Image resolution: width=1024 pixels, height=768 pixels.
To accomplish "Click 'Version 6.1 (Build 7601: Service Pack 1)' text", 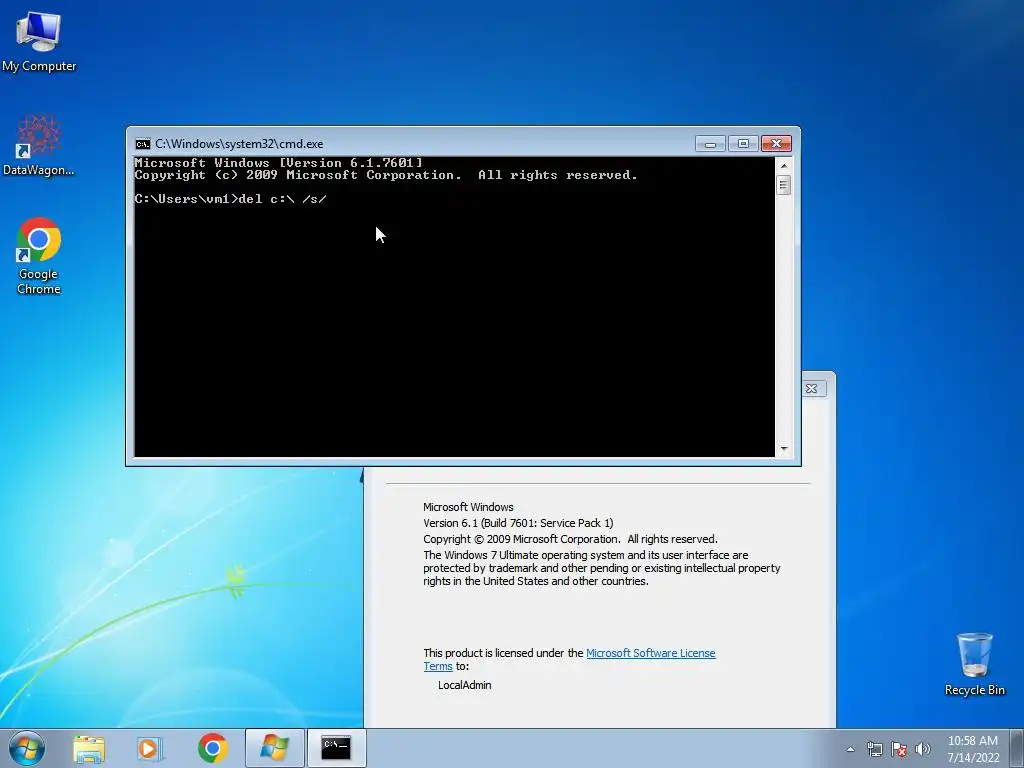I will pyautogui.click(x=518, y=523).
